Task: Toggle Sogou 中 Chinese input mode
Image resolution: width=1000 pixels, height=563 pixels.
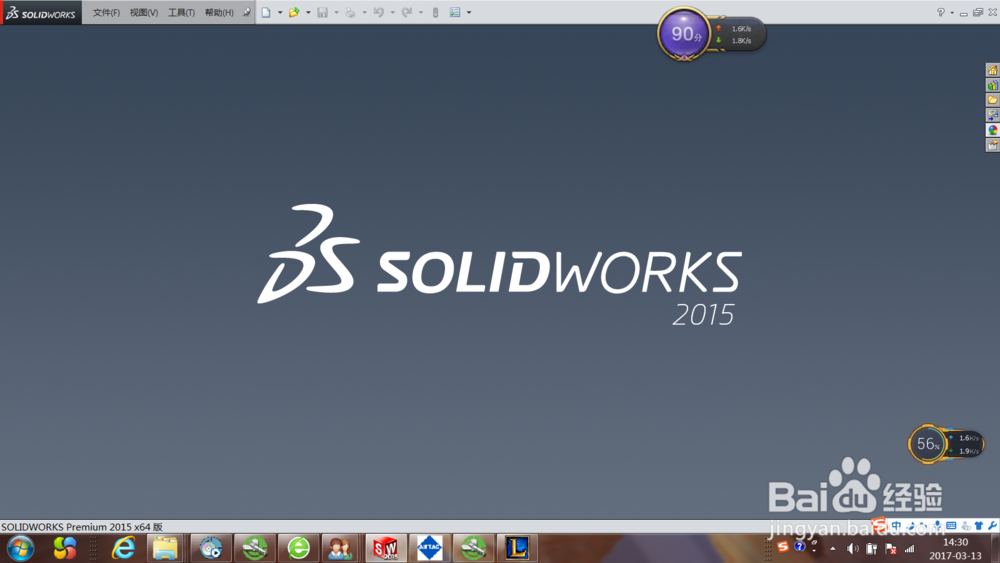Action: (x=897, y=525)
